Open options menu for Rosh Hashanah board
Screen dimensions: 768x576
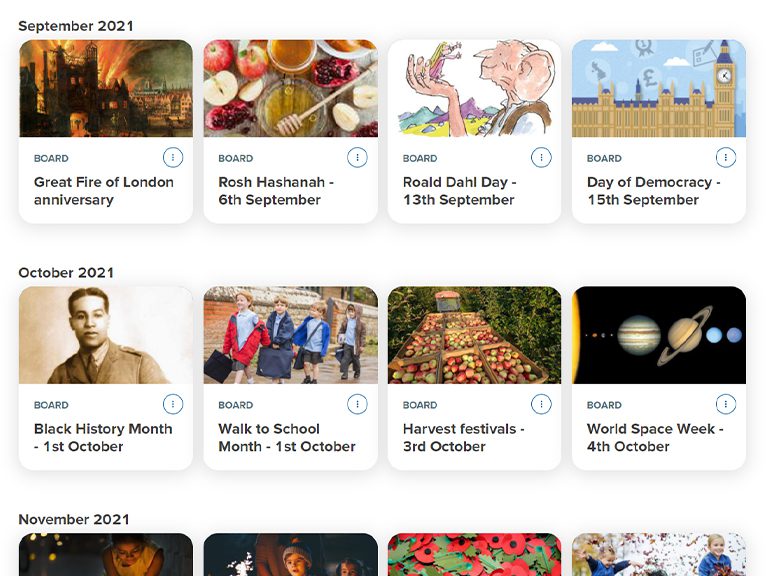tap(357, 158)
